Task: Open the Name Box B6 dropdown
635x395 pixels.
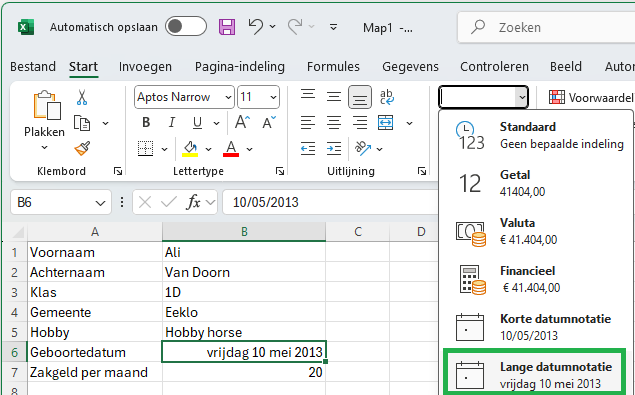Action: (100, 203)
